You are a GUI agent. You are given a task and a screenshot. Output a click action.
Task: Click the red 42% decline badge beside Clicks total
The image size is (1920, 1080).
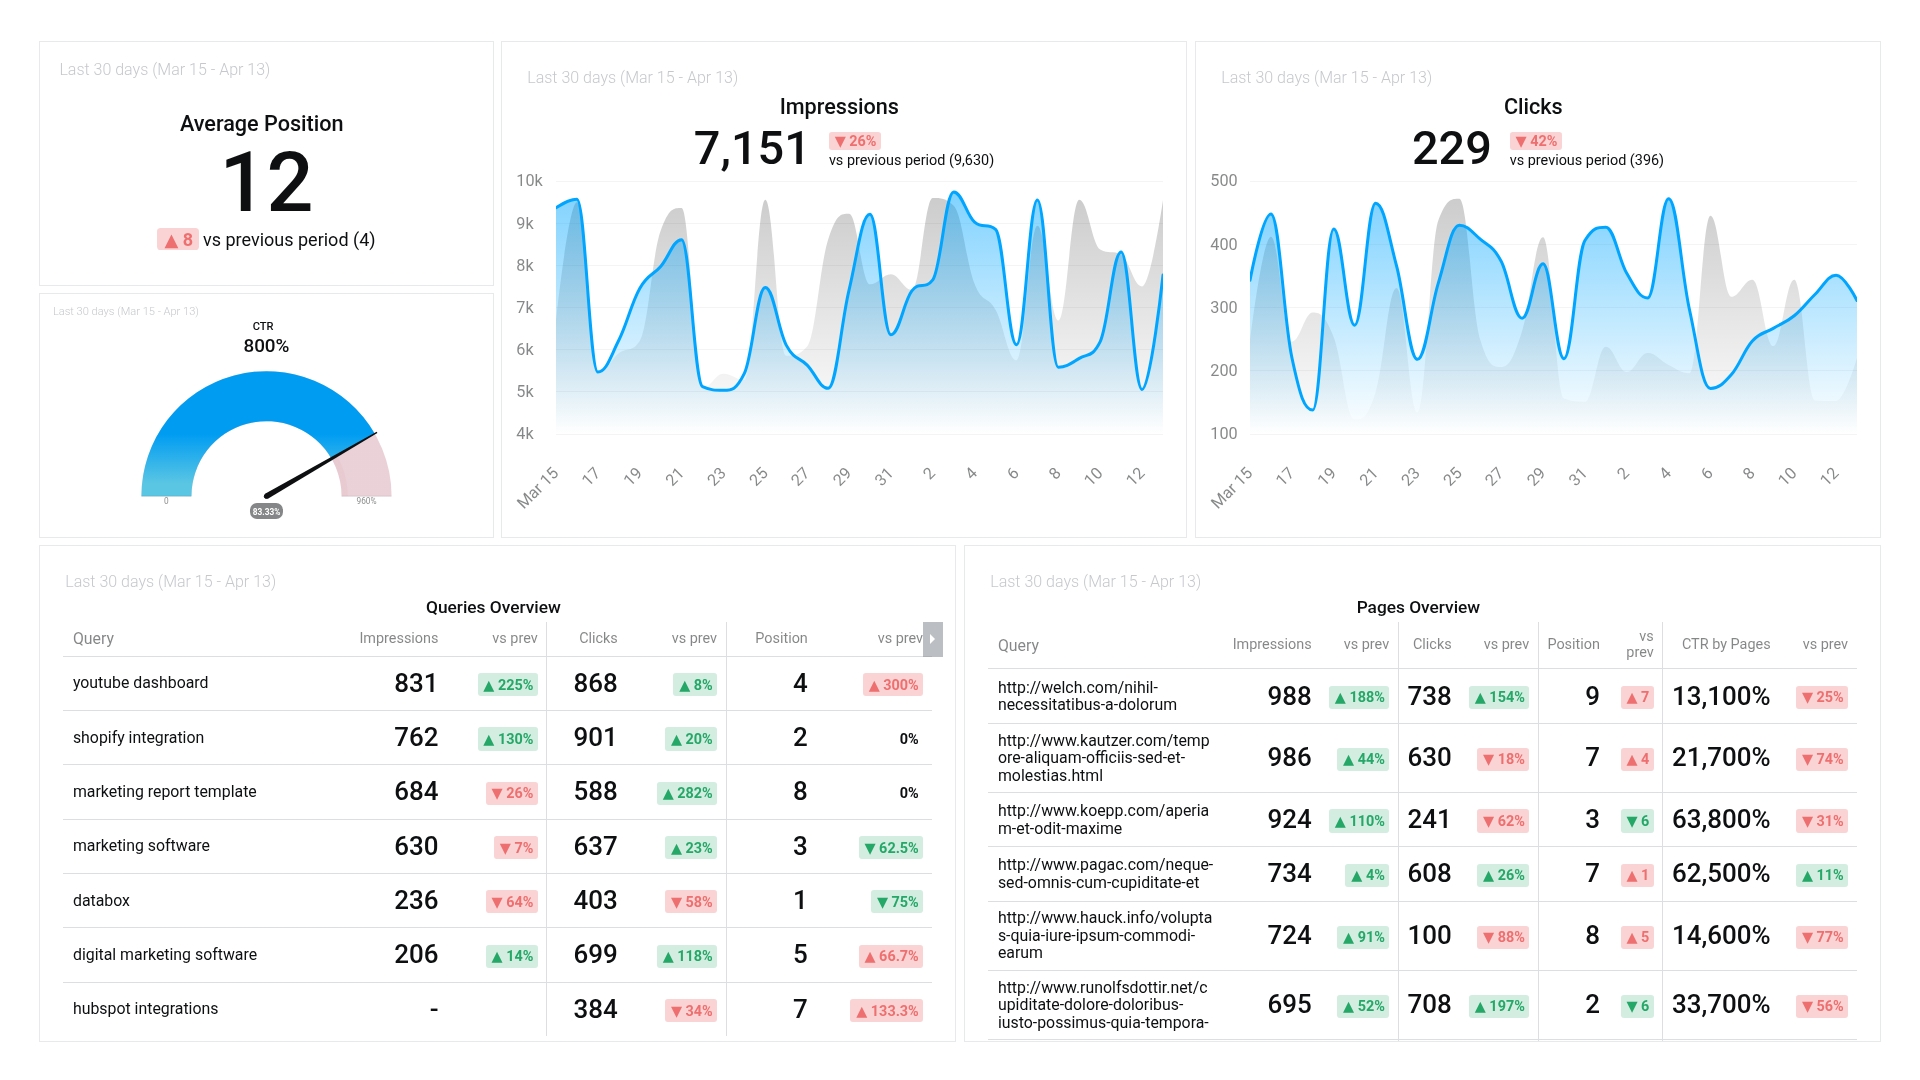point(1534,141)
